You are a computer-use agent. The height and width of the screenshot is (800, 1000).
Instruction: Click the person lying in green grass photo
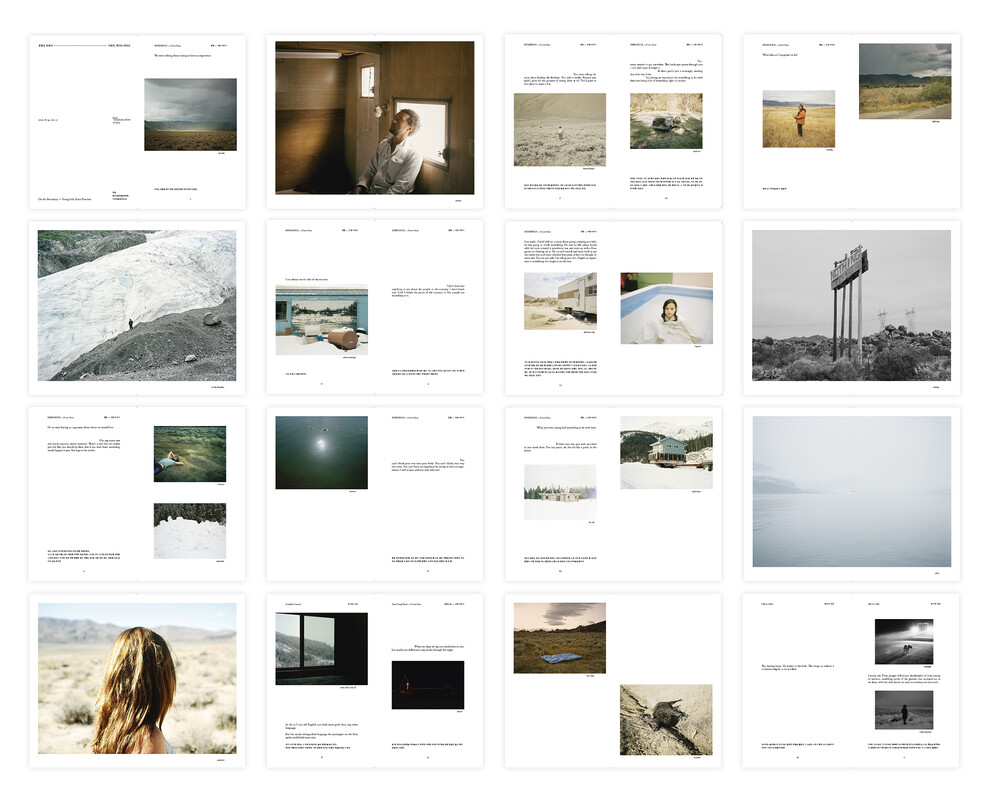coord(189,453)
